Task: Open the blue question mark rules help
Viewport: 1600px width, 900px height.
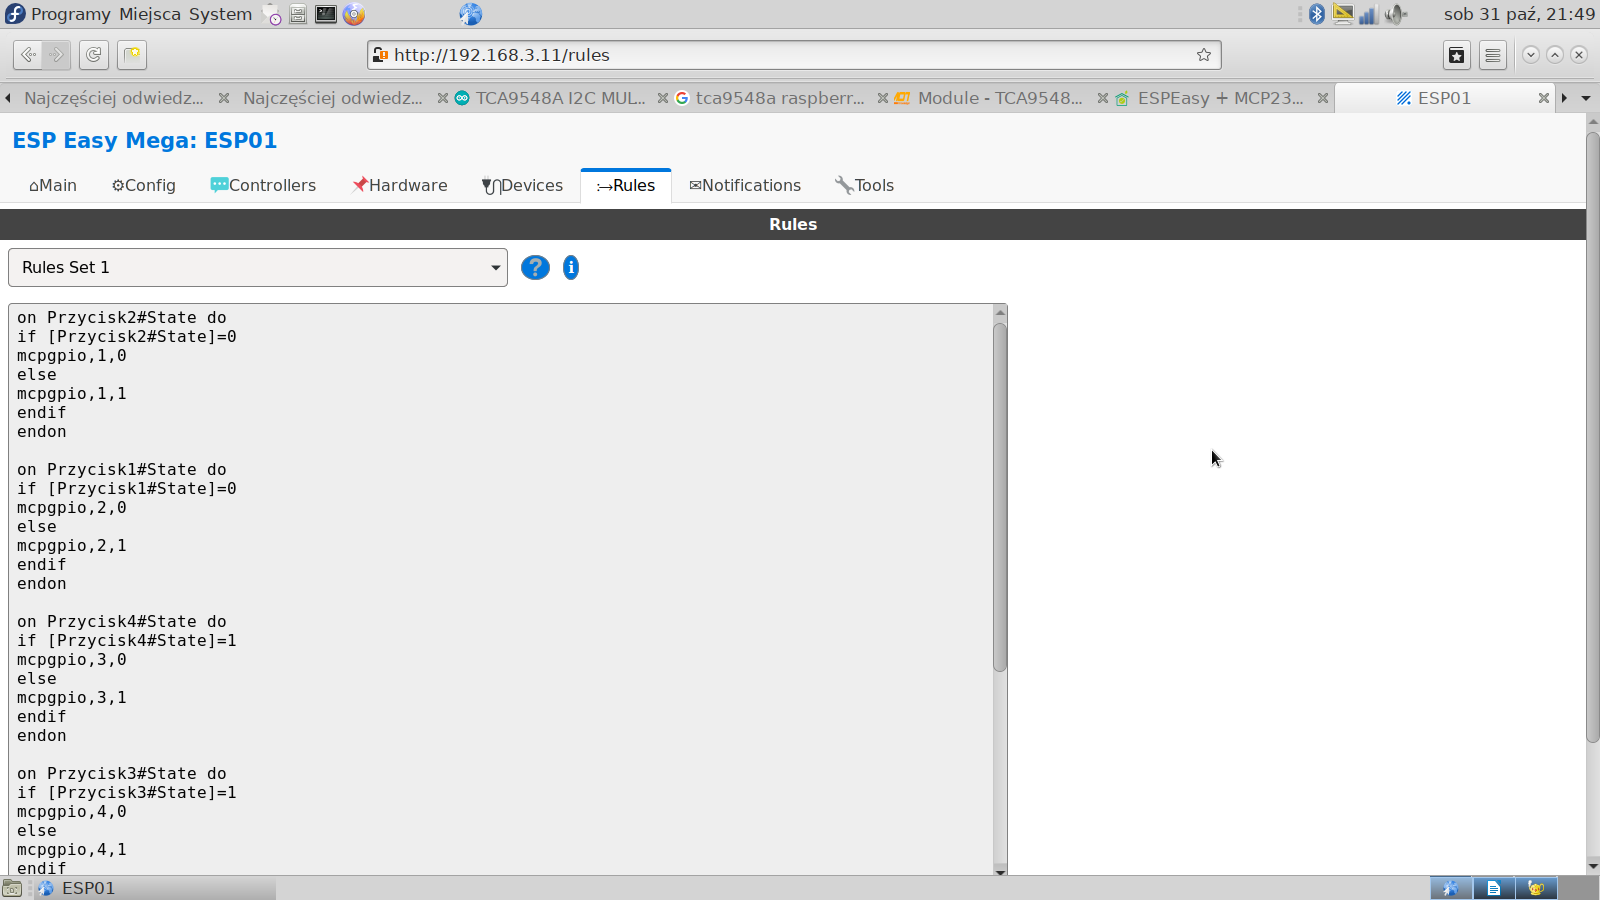Action: (x=535, y=267)
